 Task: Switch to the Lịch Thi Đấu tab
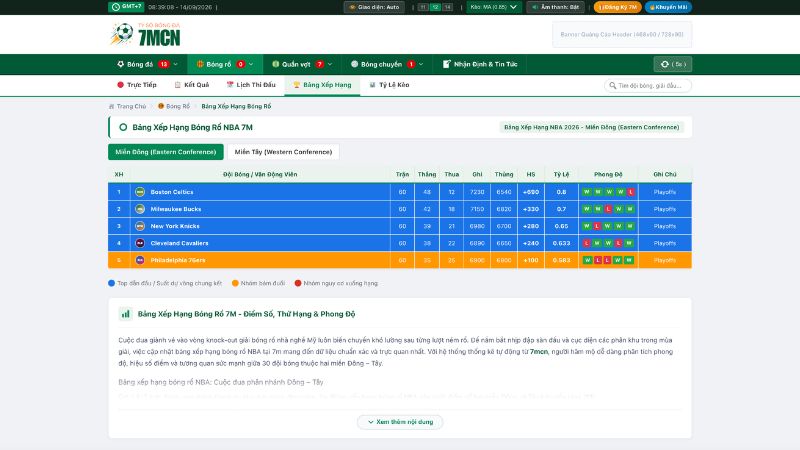[251, 85]
